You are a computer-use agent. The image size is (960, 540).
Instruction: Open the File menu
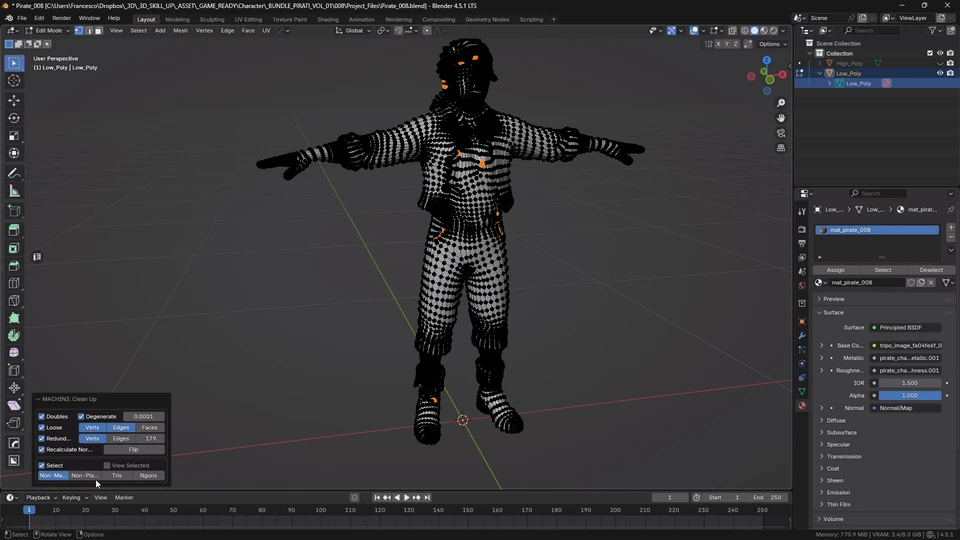click(22, 18)
